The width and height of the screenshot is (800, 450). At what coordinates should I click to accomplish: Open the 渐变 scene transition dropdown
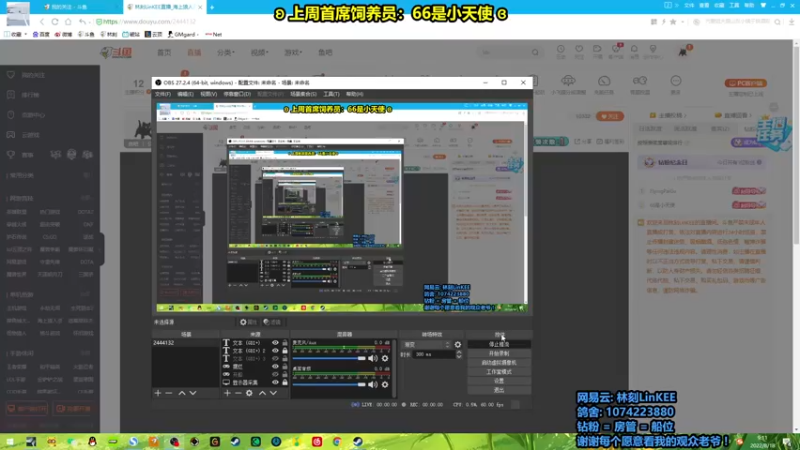(x=426, y=345)
